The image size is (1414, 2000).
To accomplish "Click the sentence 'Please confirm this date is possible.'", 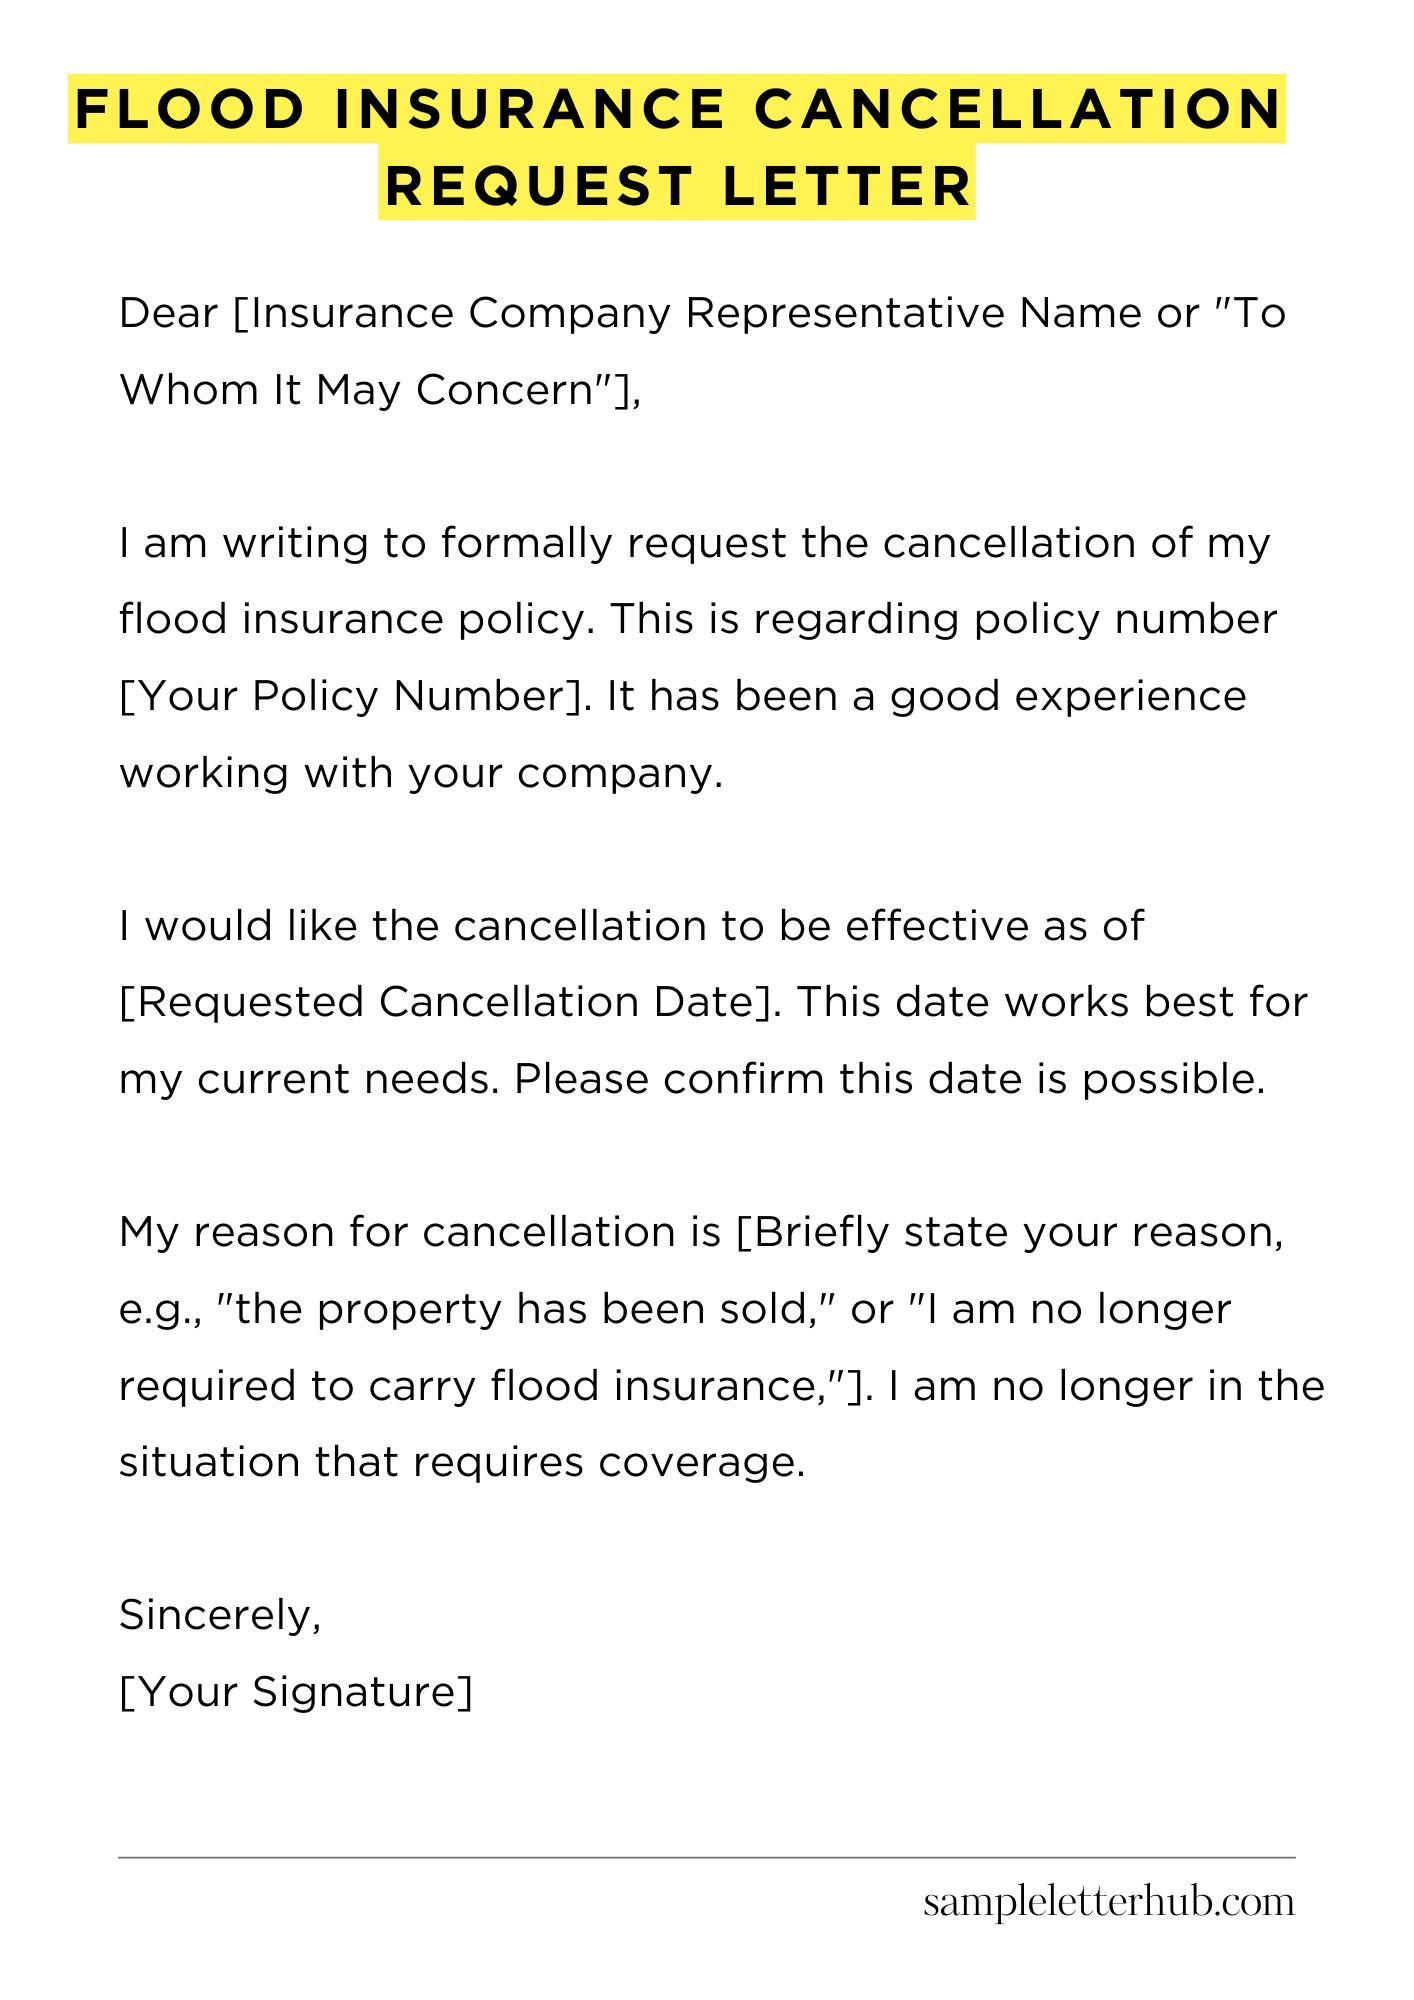I will pos(890,1079).
